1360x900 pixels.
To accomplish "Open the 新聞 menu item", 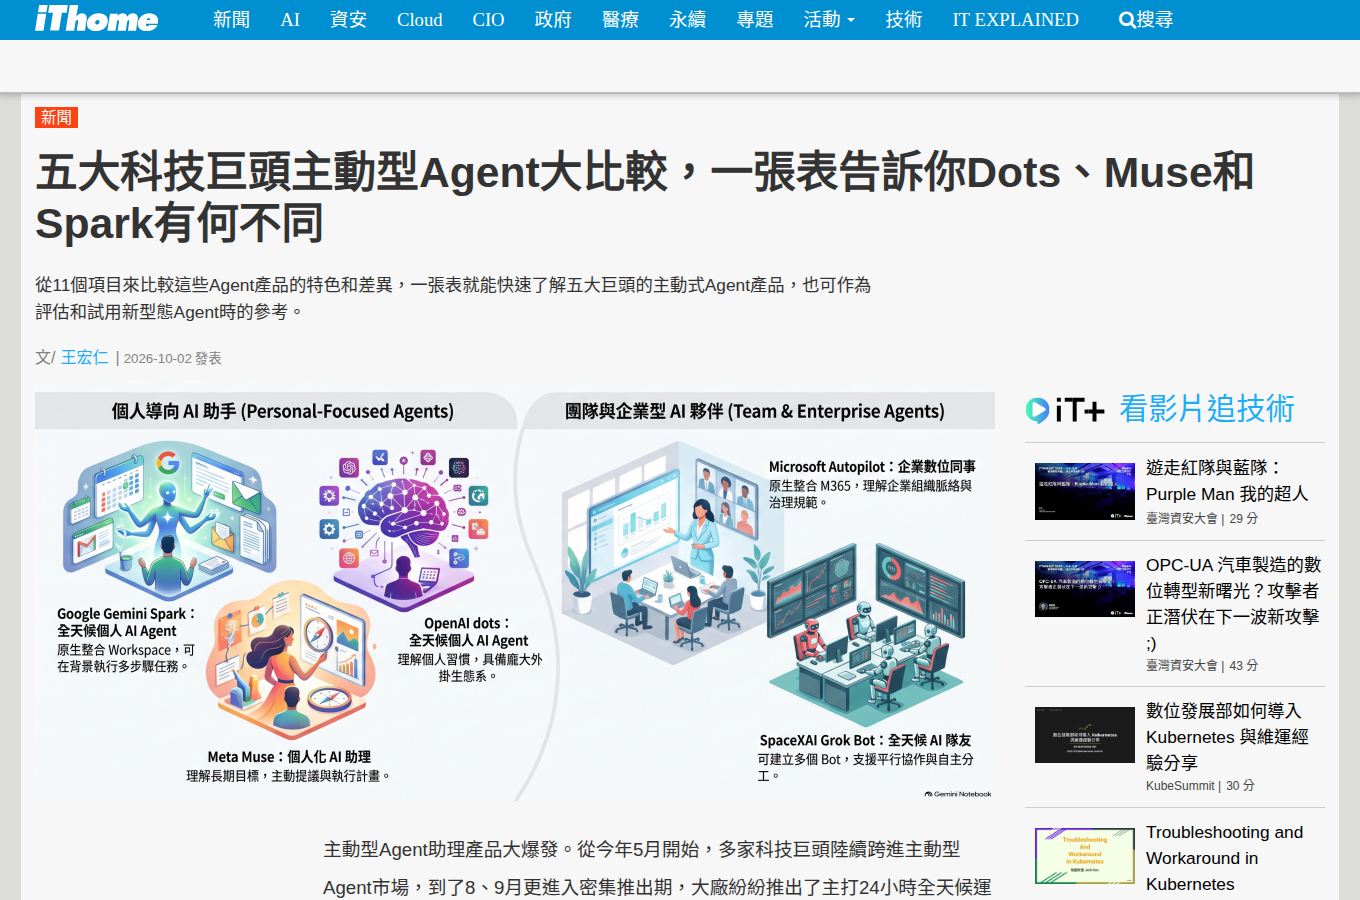I will 231,19.
